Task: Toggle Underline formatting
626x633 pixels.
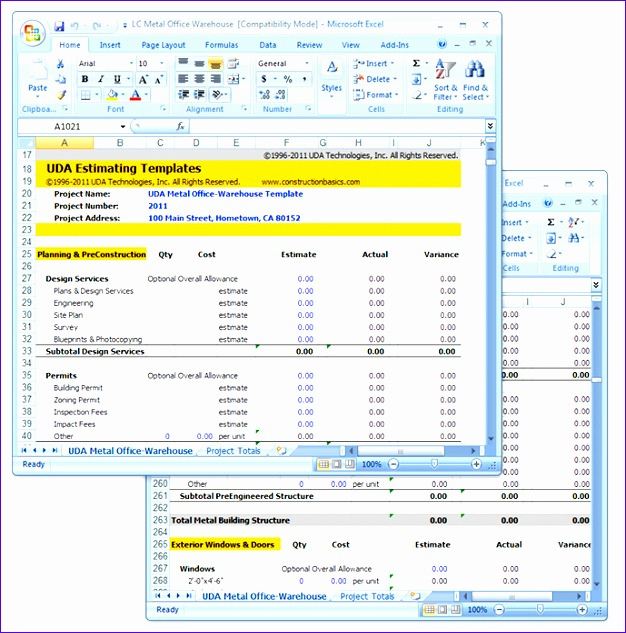Action: click(117, 79)
